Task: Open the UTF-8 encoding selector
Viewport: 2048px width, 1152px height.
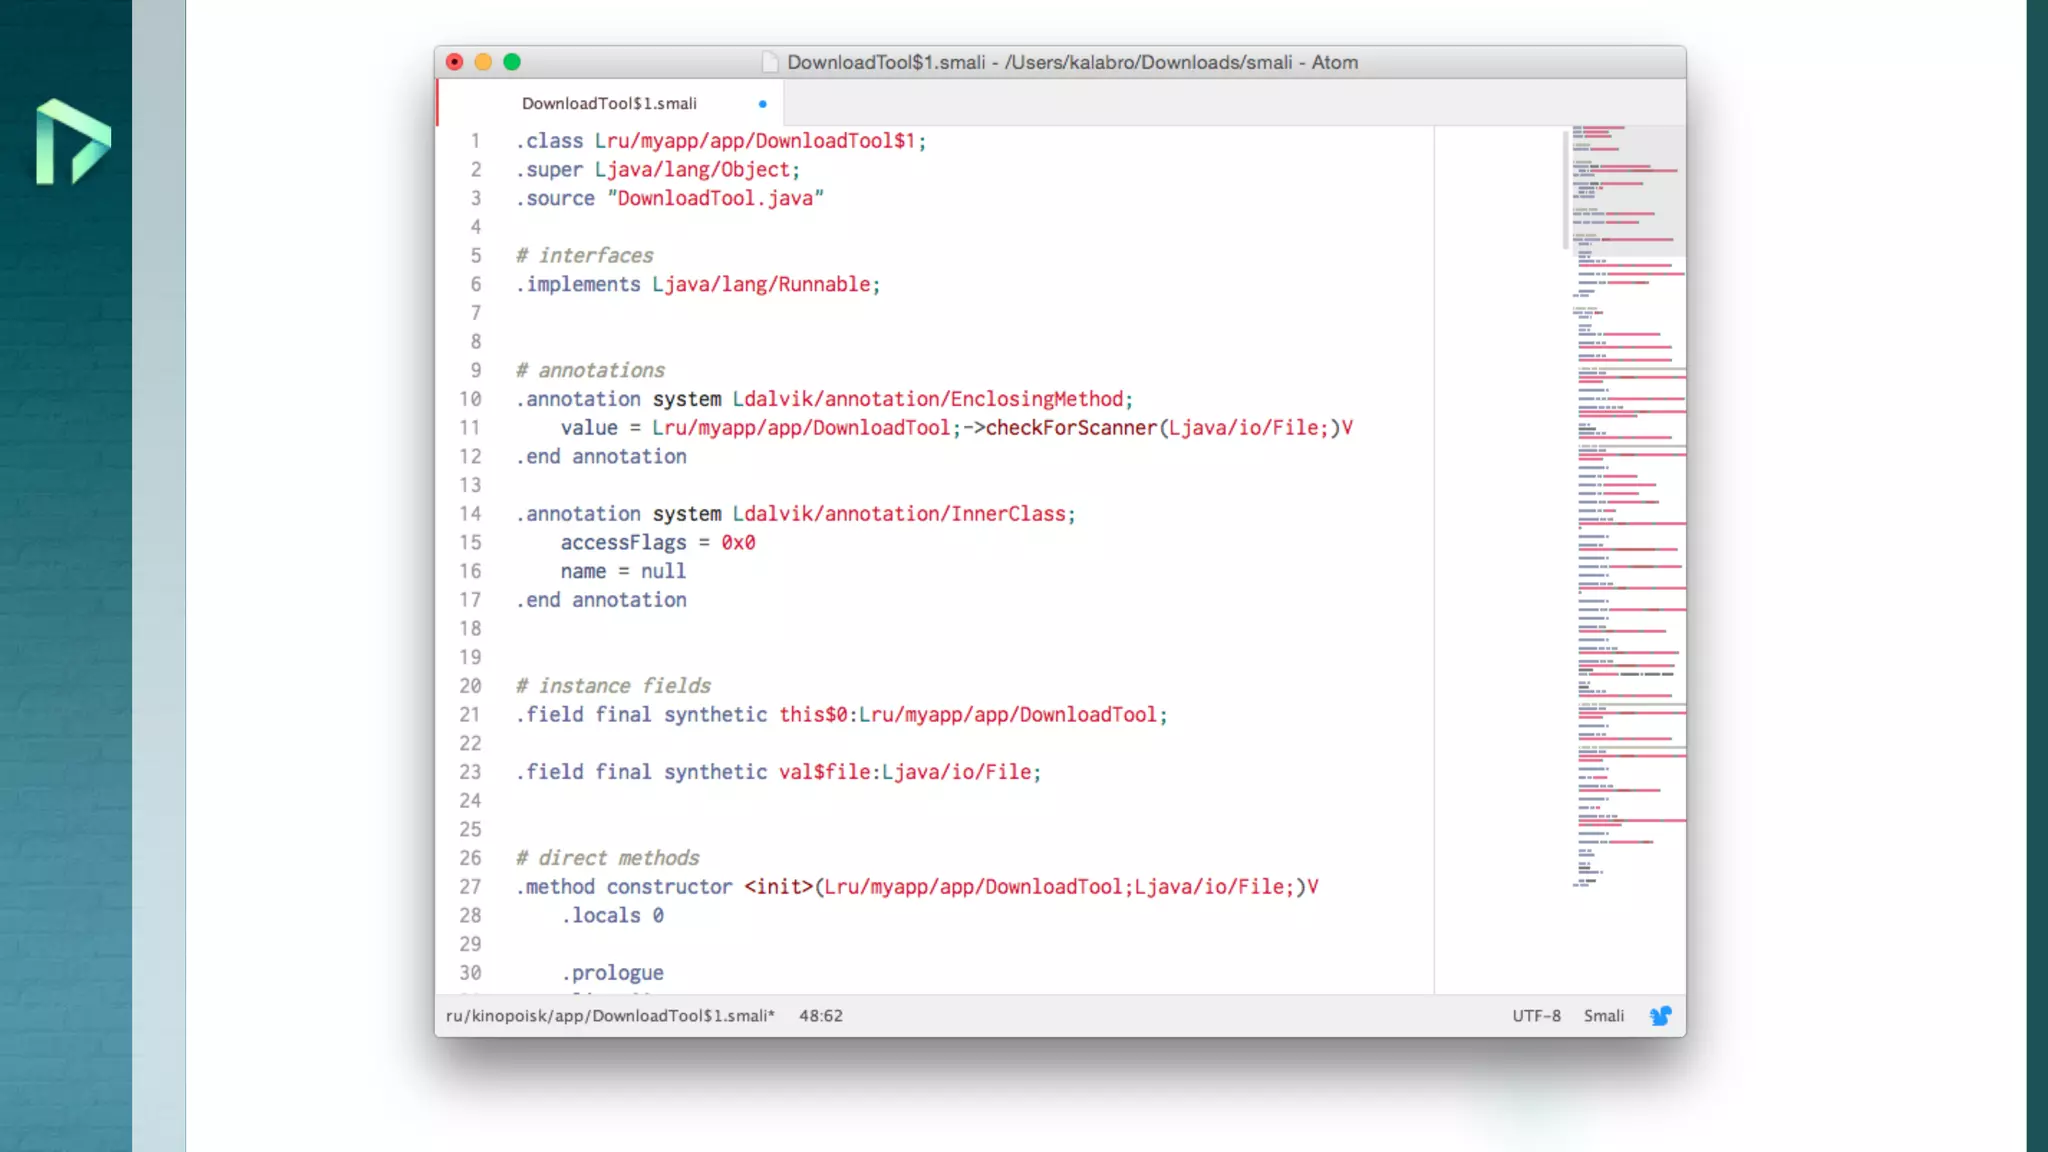Action: [1536, 1016]
